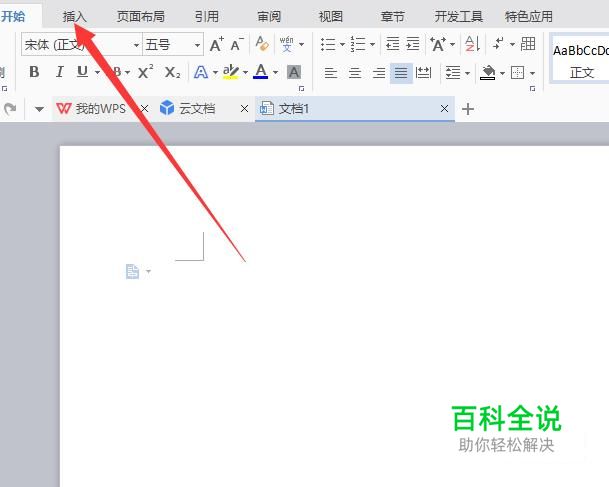Switch to the 开发工具 tab

tap(459, 17)
